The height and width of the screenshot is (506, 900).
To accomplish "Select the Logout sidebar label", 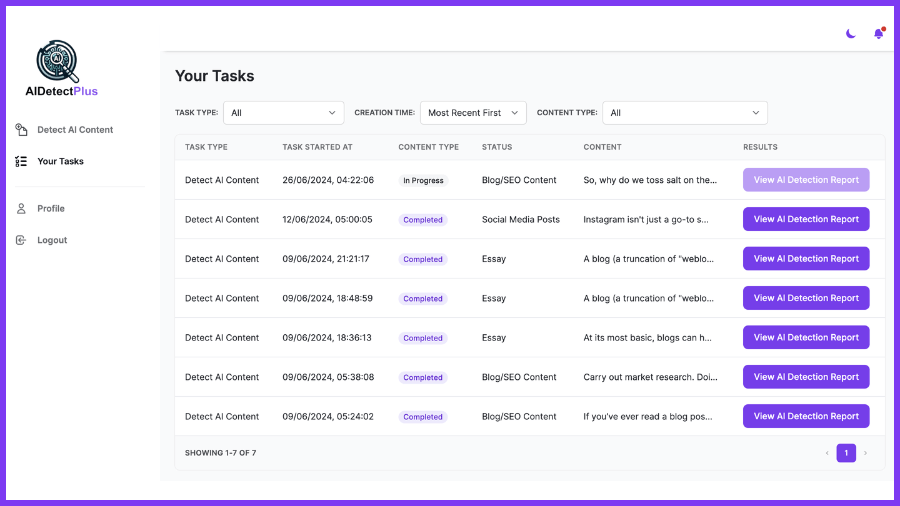I will 52,240.
